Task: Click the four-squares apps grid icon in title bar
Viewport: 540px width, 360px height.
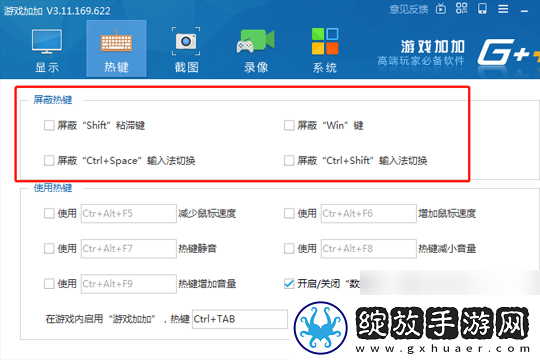Action: pos(461,8)
